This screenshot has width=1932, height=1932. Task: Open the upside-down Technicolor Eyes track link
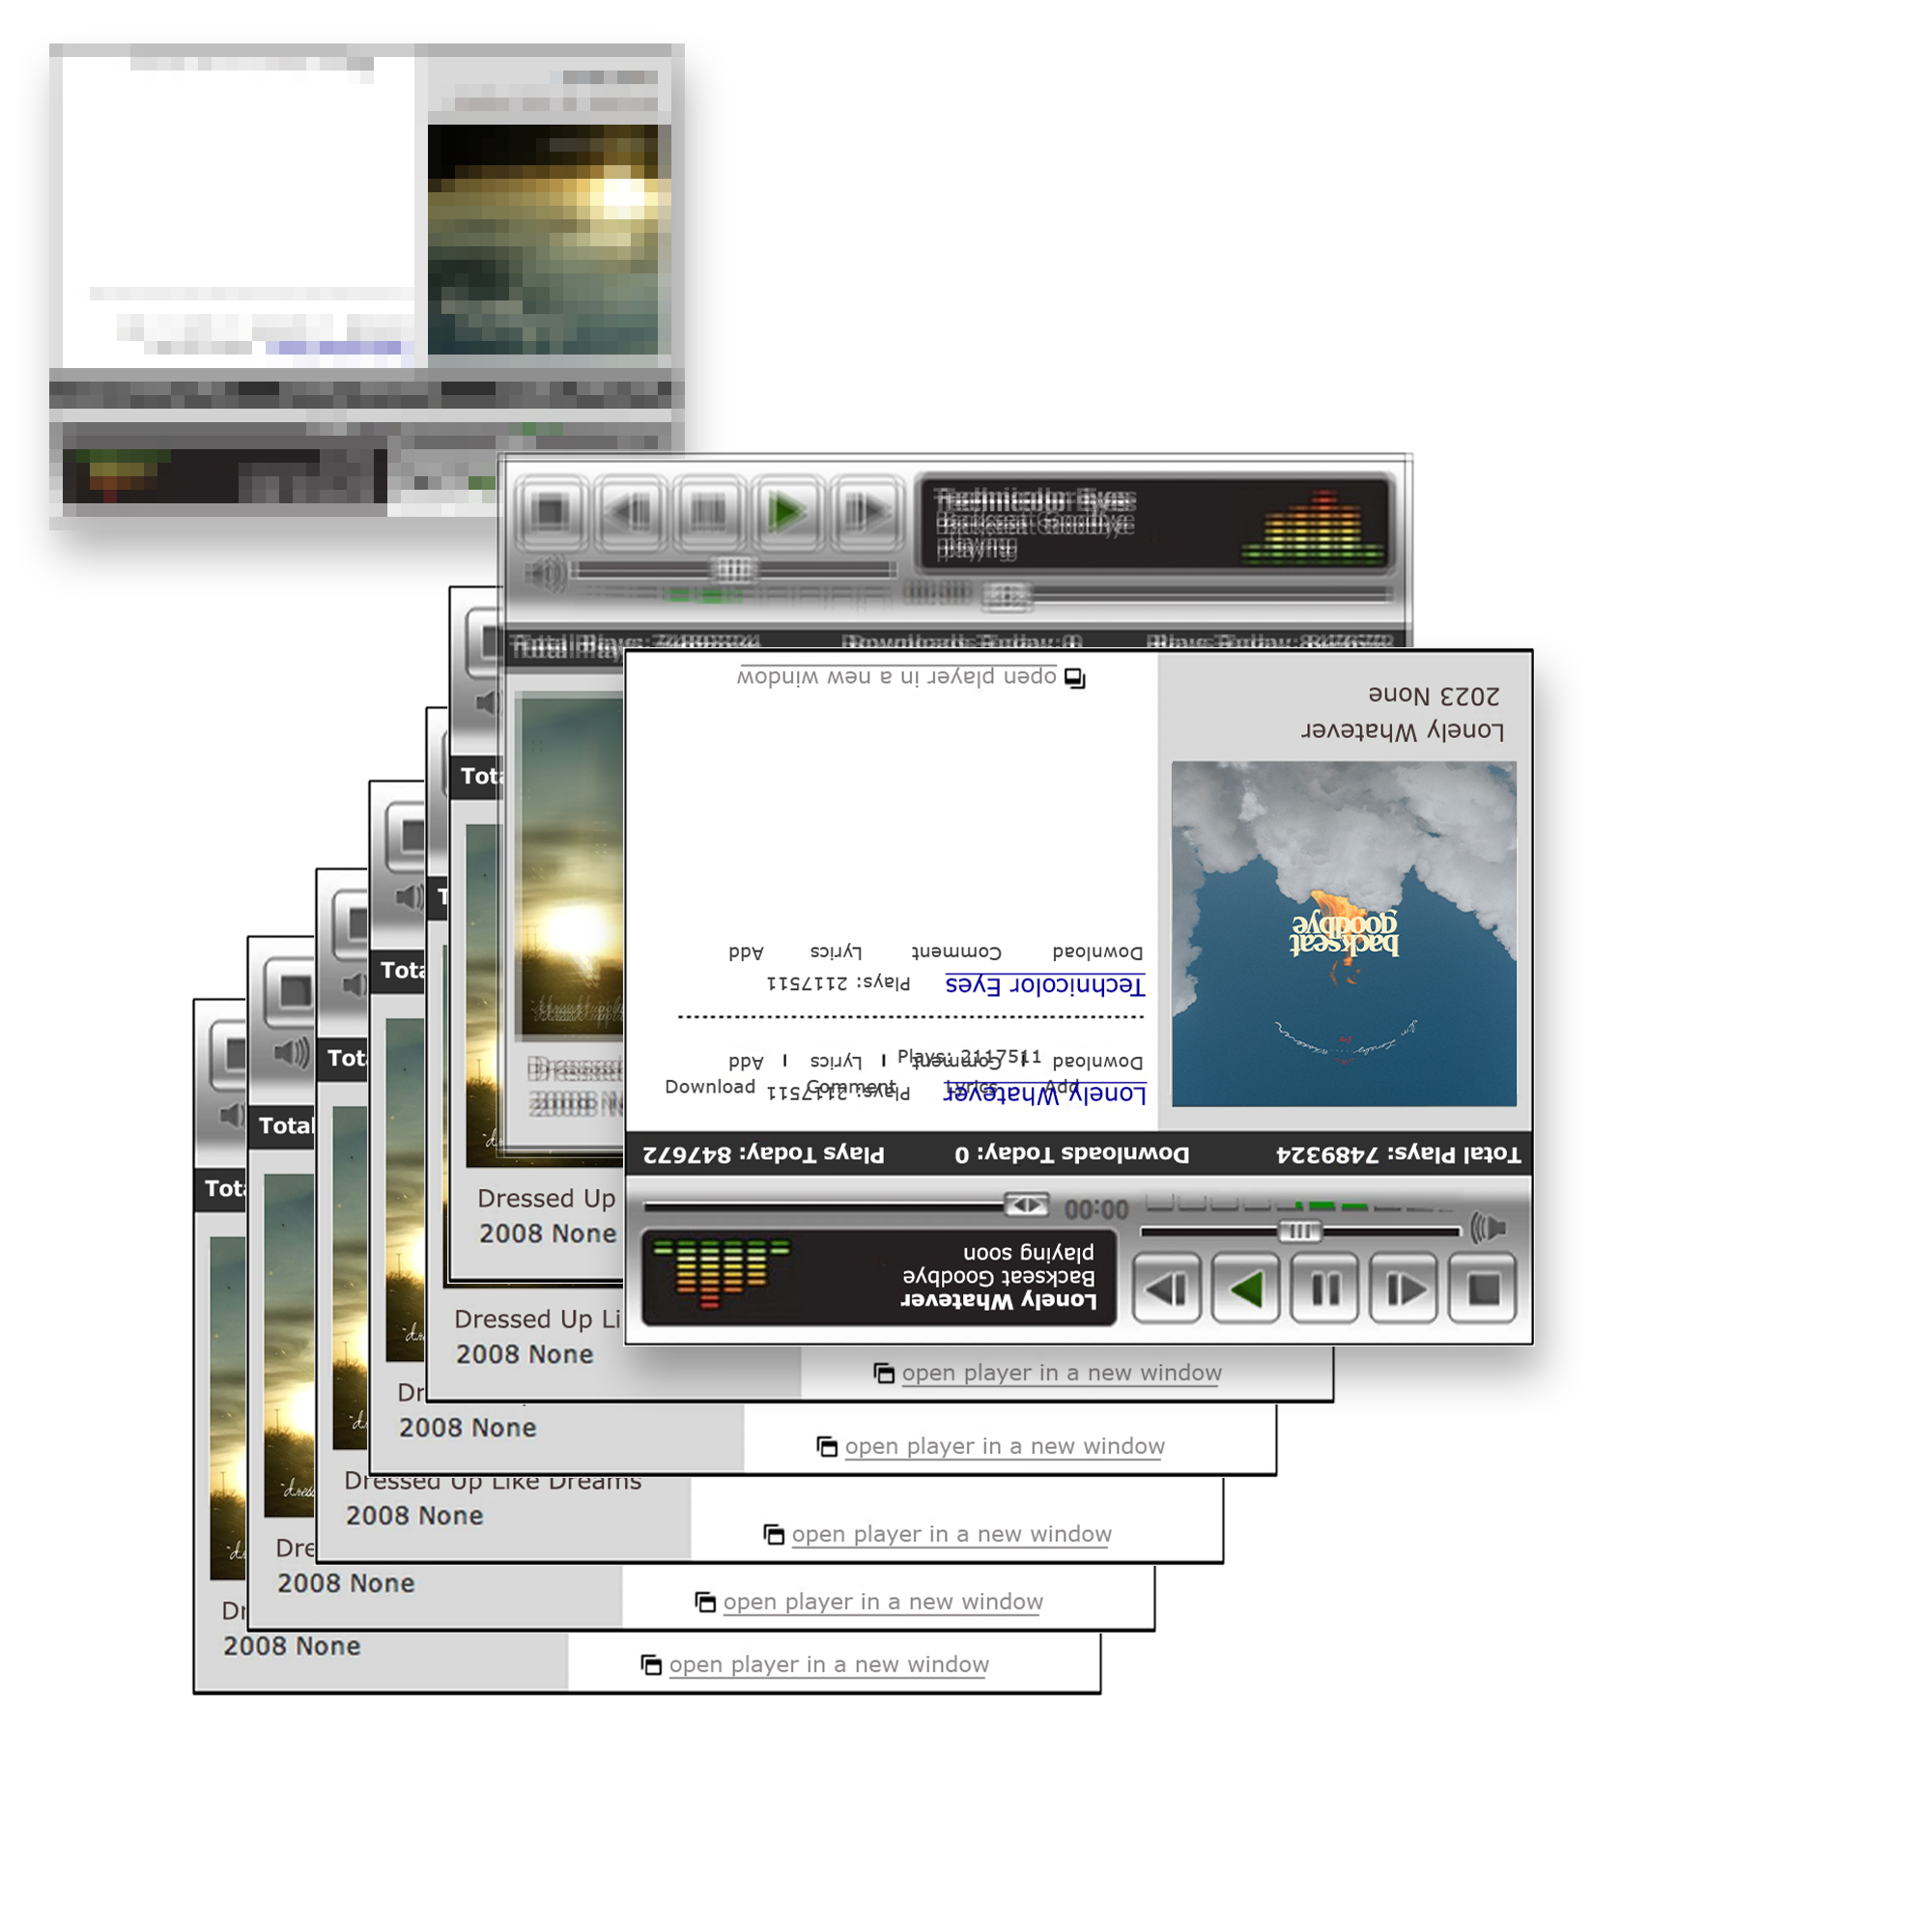tap(1044, 985)
